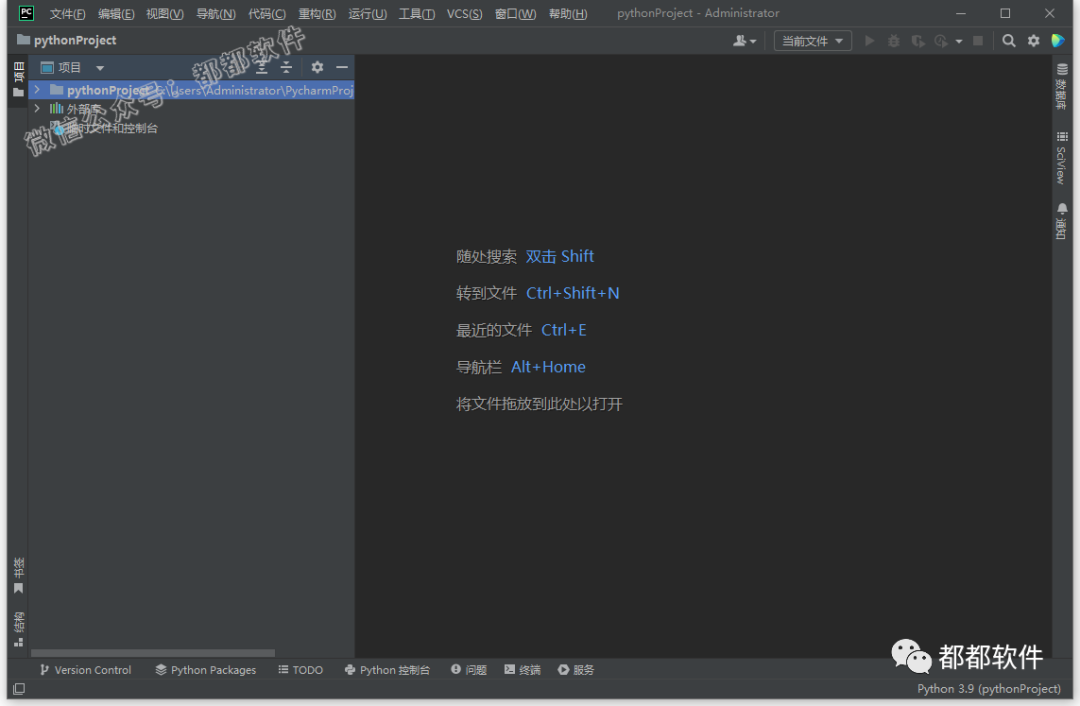Viewport: 1080px width, 706px height.
Task: Open the 编辑(E) menu
Action: 116,14
